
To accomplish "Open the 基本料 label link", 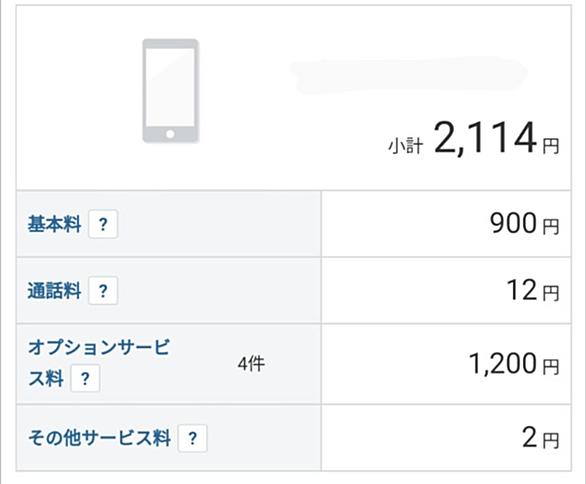I will click(x=55, y=224).
